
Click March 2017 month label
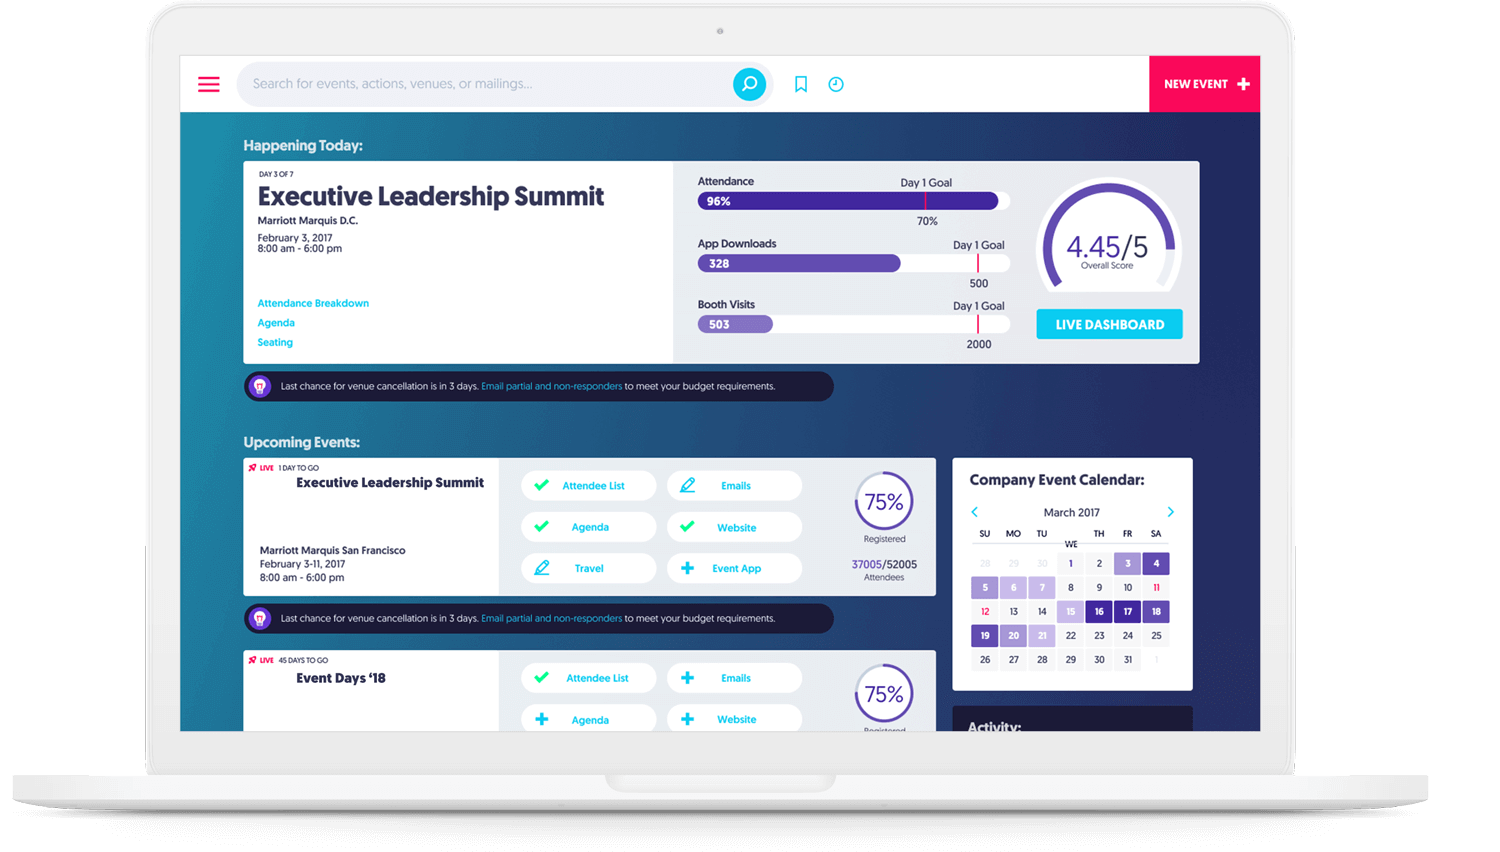tap(1071, 512)
